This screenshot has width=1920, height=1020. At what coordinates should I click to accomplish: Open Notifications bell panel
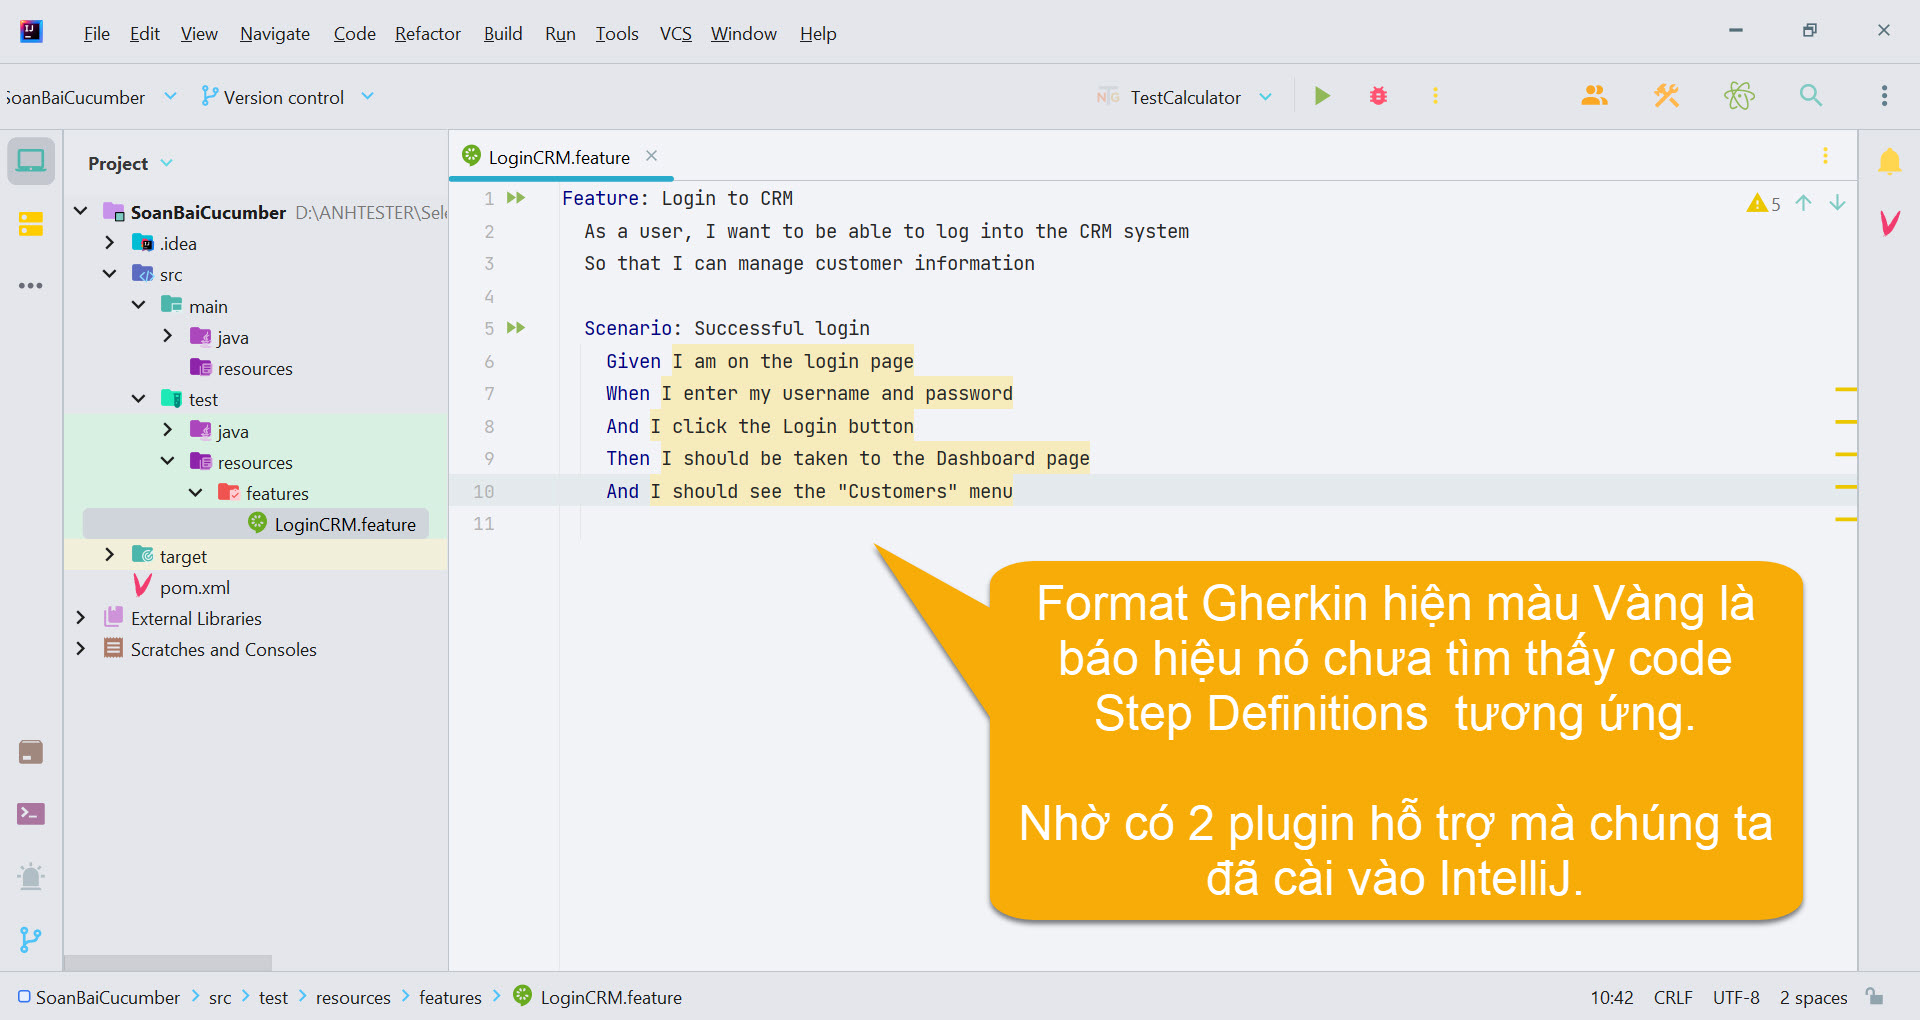click(x=1889, y=161)
